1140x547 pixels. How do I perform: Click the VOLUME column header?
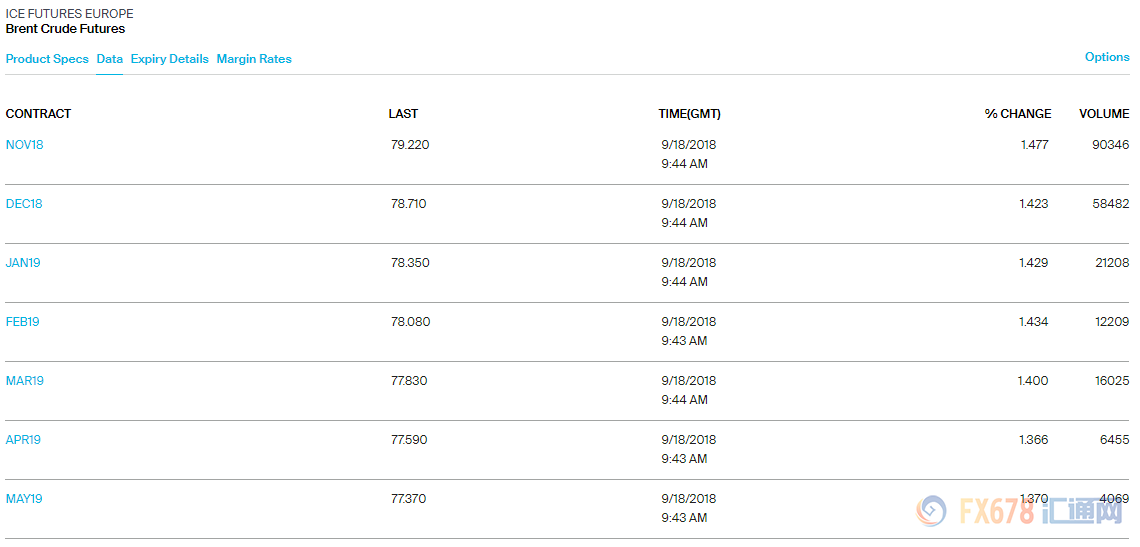(1104, 113)
